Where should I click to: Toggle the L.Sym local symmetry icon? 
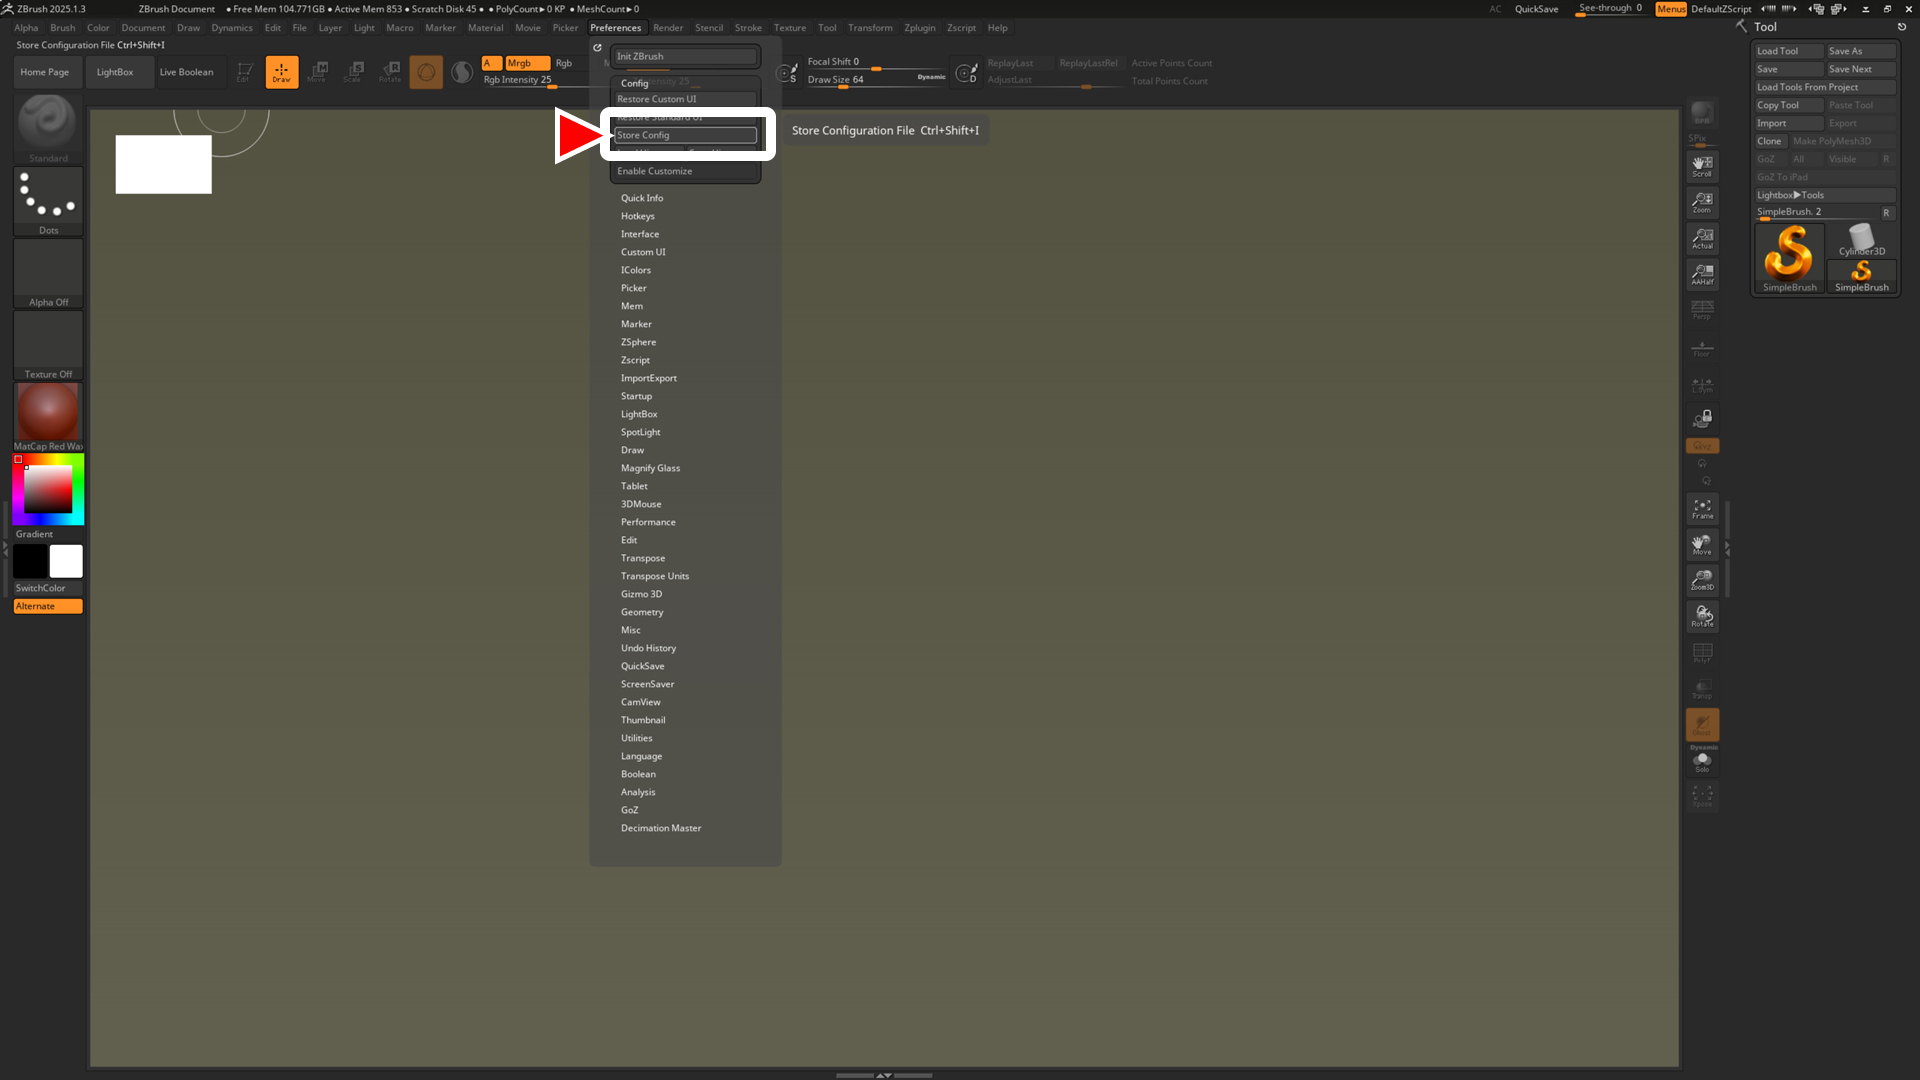pos(1702,384)
